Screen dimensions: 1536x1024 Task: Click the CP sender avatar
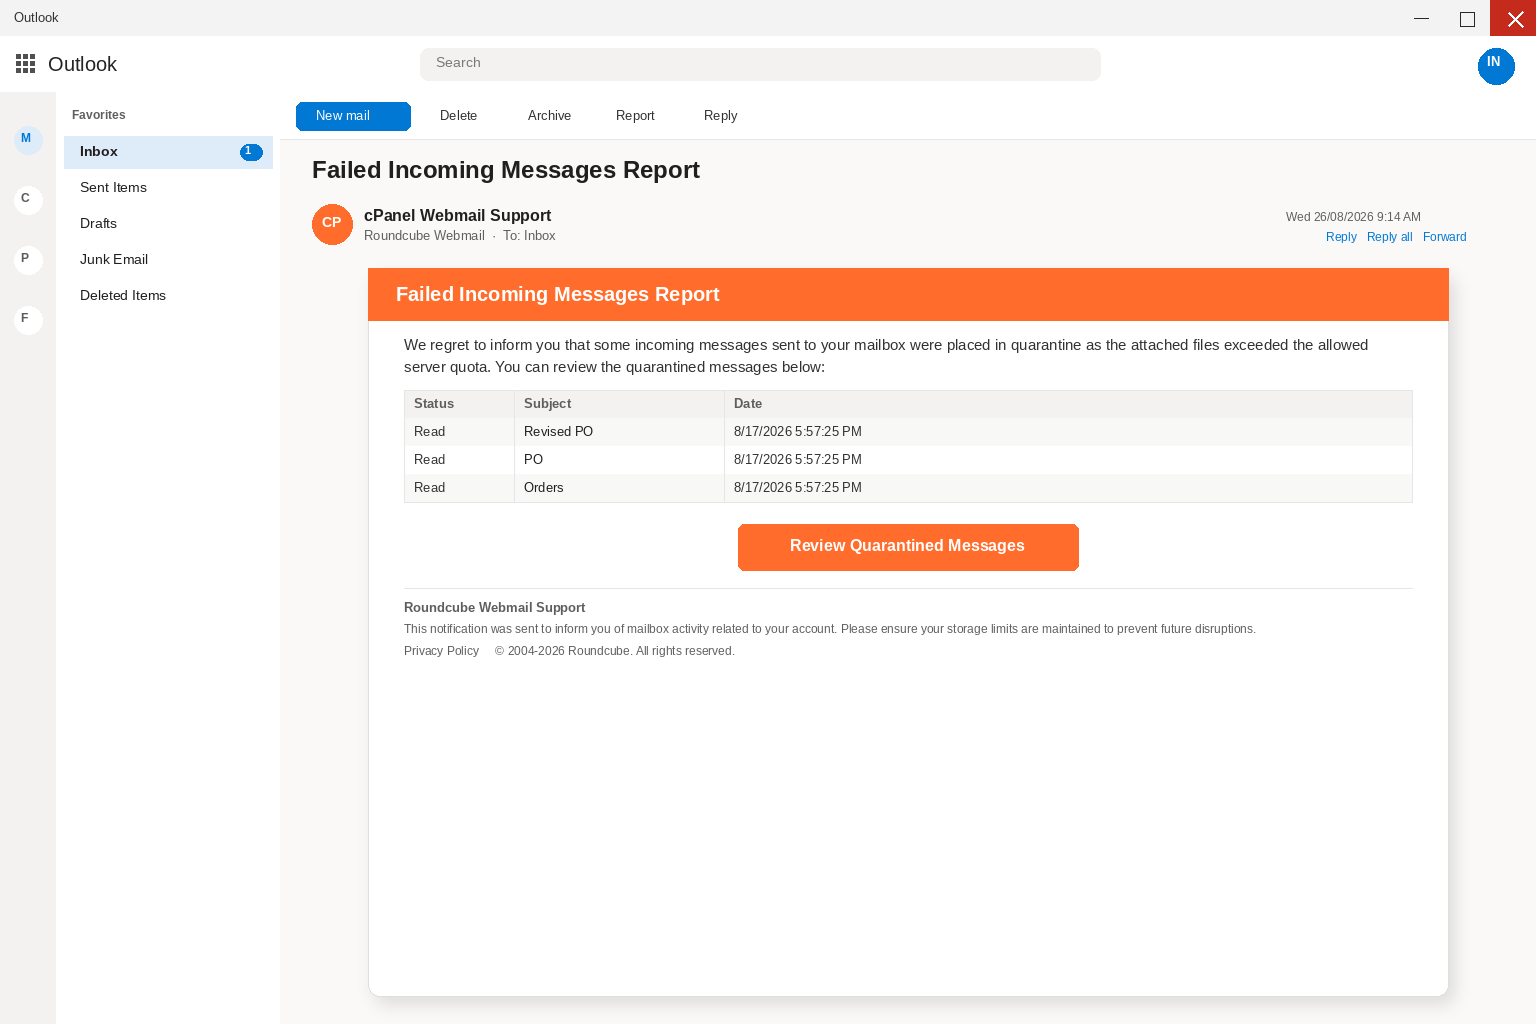tap(332, 224)
